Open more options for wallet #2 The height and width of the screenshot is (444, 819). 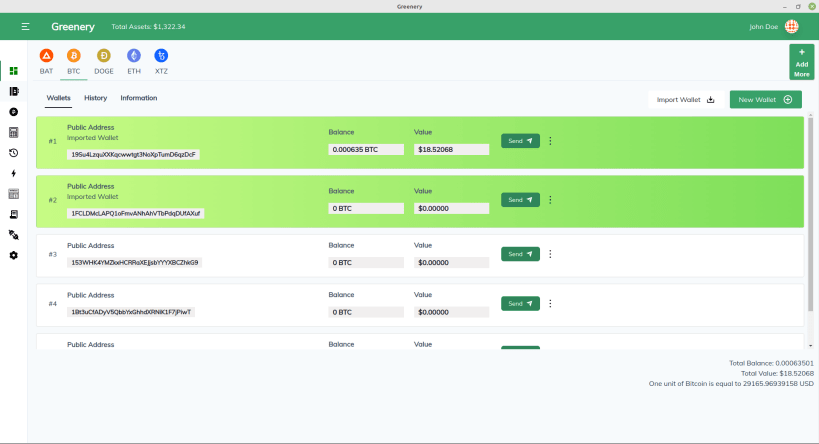coord(550,200)
